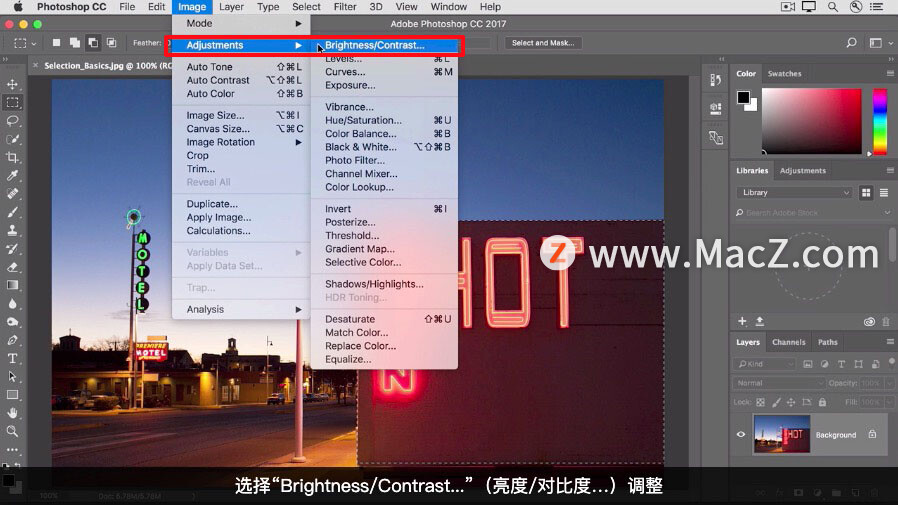Select Add to selection mode
This screenshot has width=898, height=505.
[x=74, y=43]
